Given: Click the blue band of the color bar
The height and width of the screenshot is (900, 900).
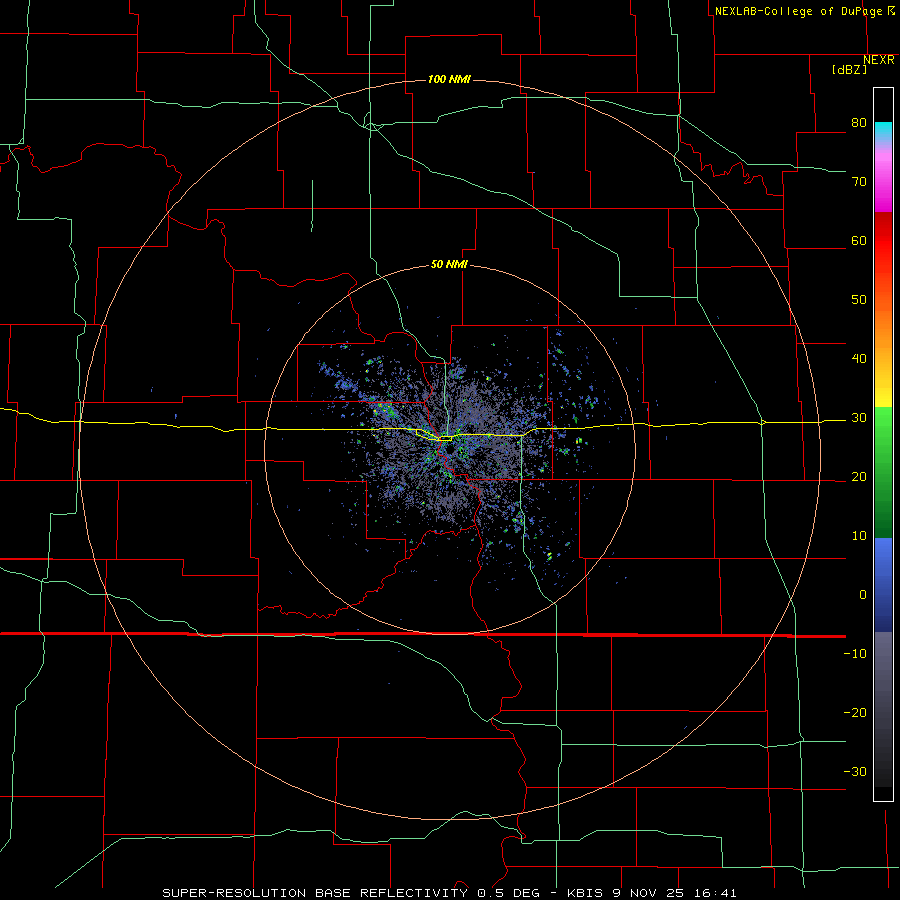Looking at the screenshot, I should tap(883, 585).
